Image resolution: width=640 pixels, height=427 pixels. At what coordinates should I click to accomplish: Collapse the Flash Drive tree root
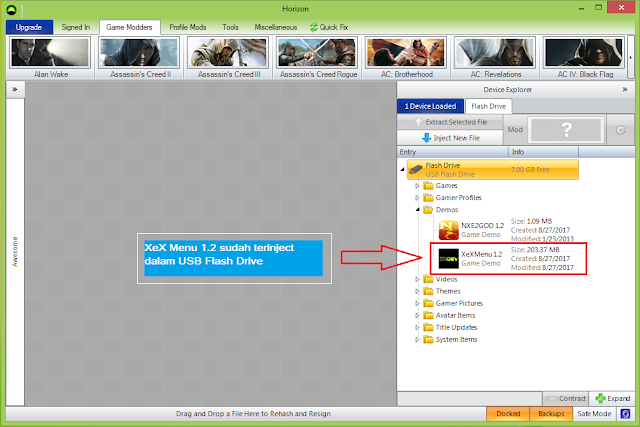(x=402, y=169)
